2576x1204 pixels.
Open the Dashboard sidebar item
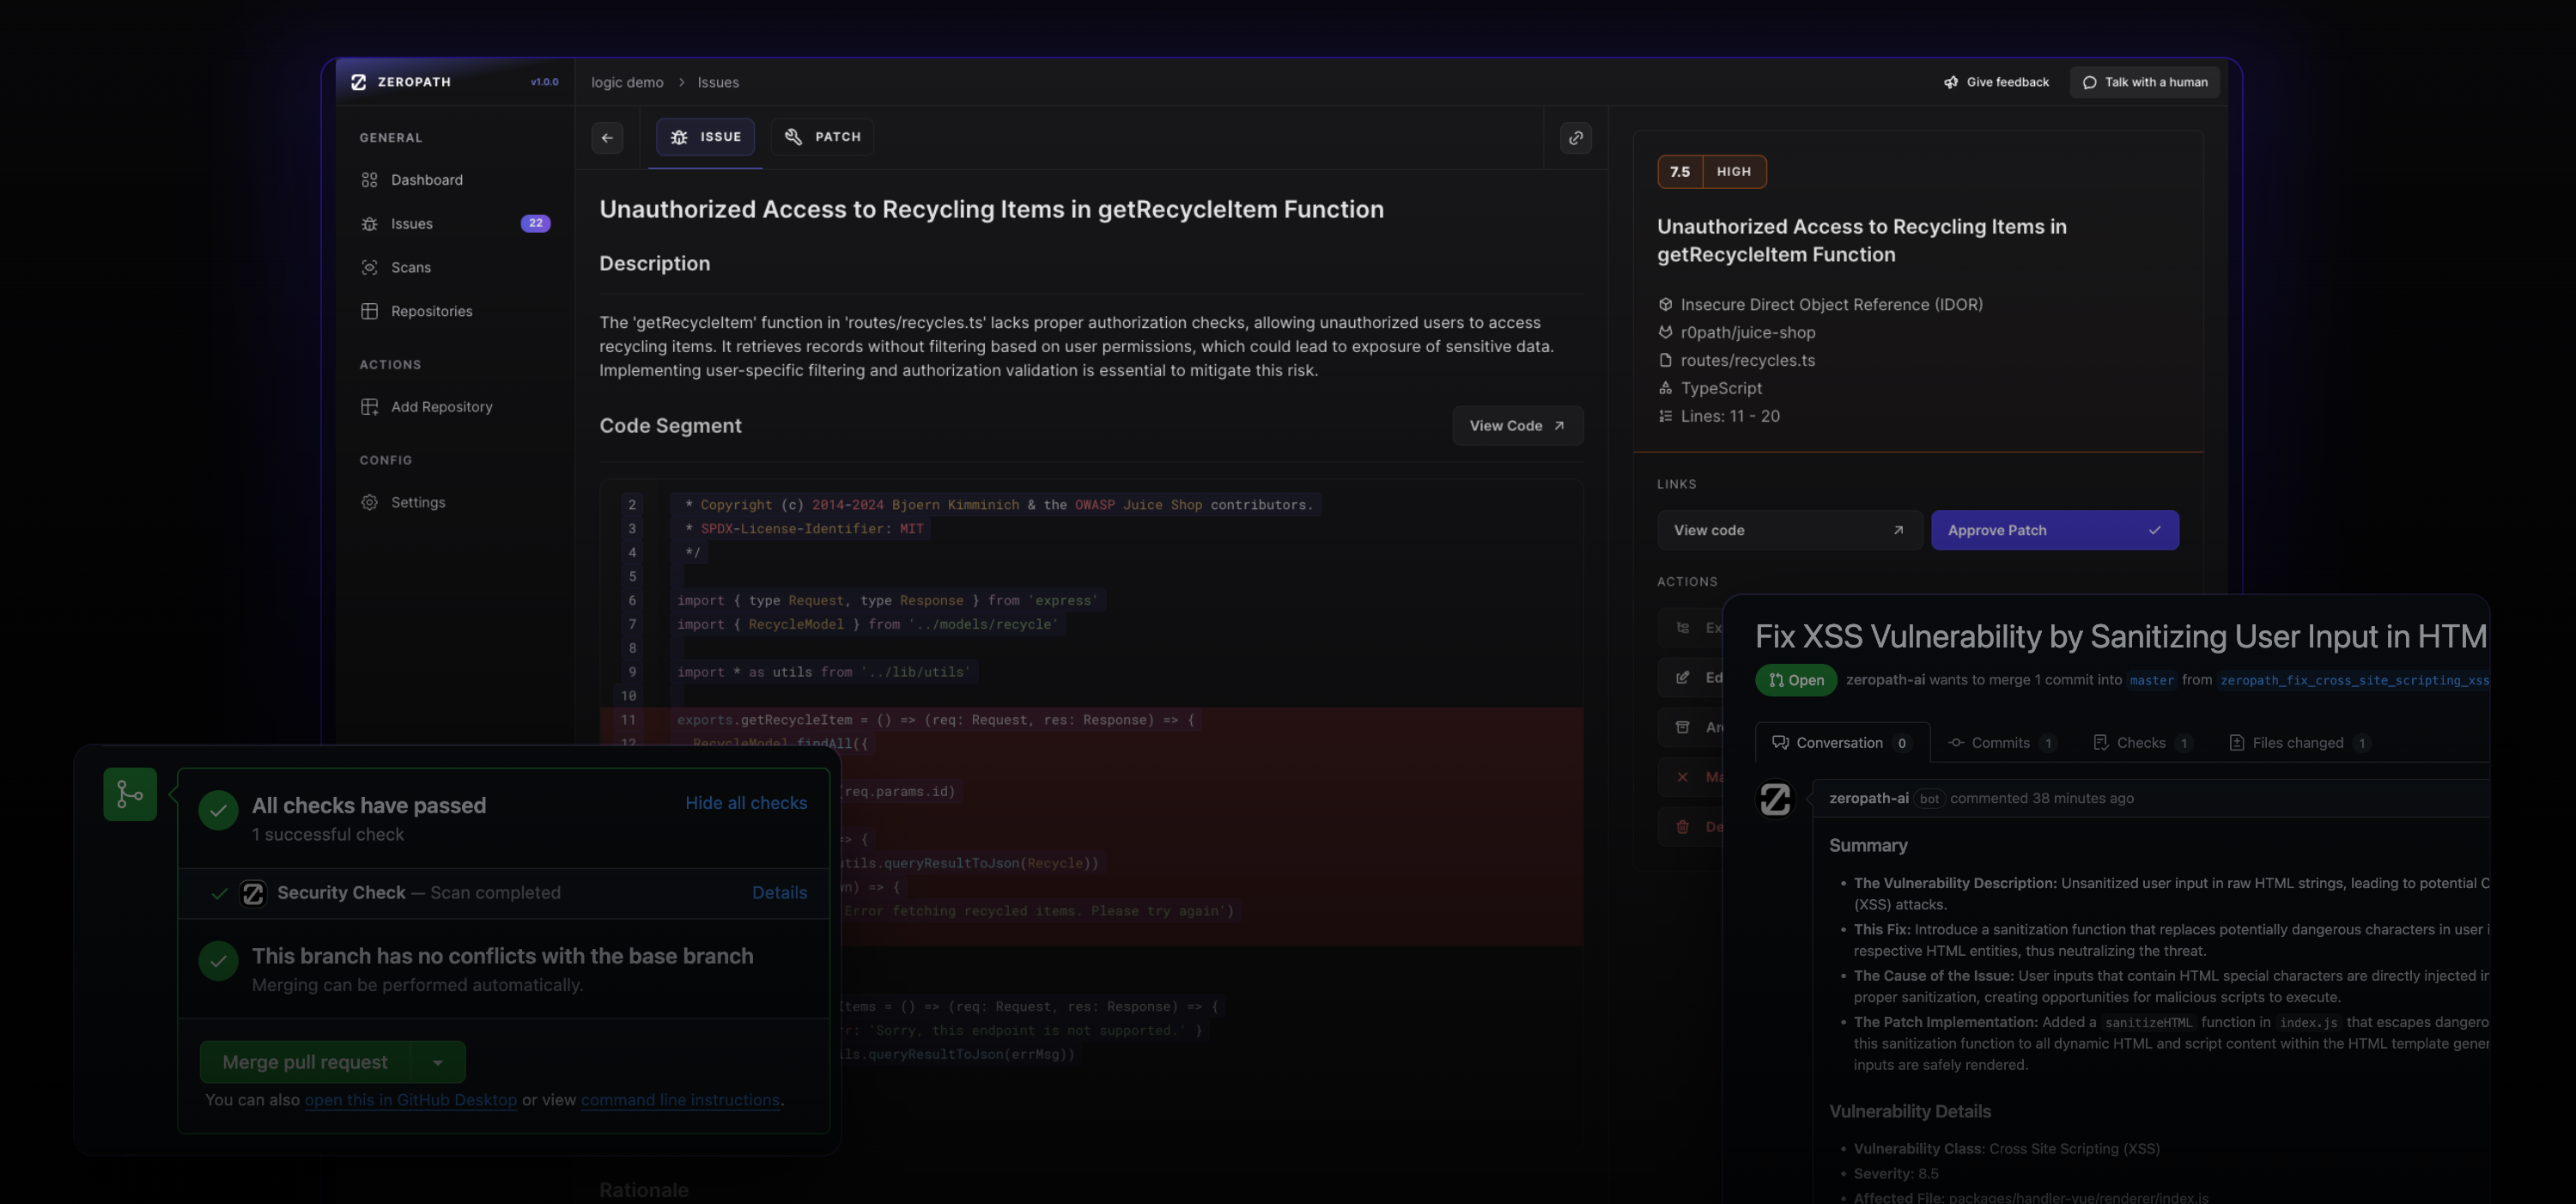click(426, 180)
